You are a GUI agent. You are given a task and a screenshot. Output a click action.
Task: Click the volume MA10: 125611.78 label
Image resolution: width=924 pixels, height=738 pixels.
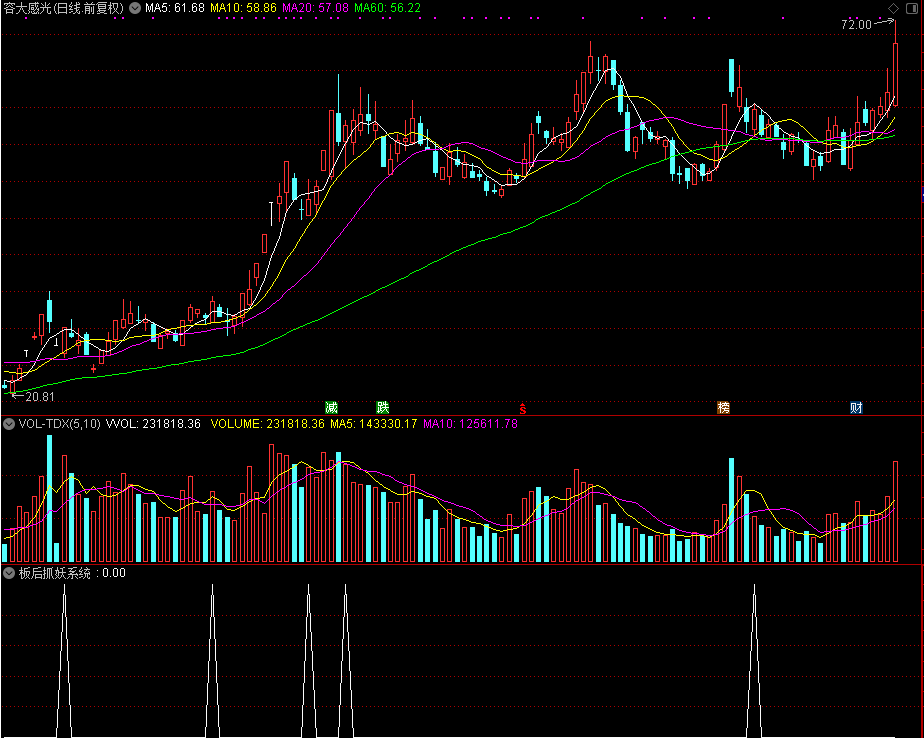click(470, 424)
